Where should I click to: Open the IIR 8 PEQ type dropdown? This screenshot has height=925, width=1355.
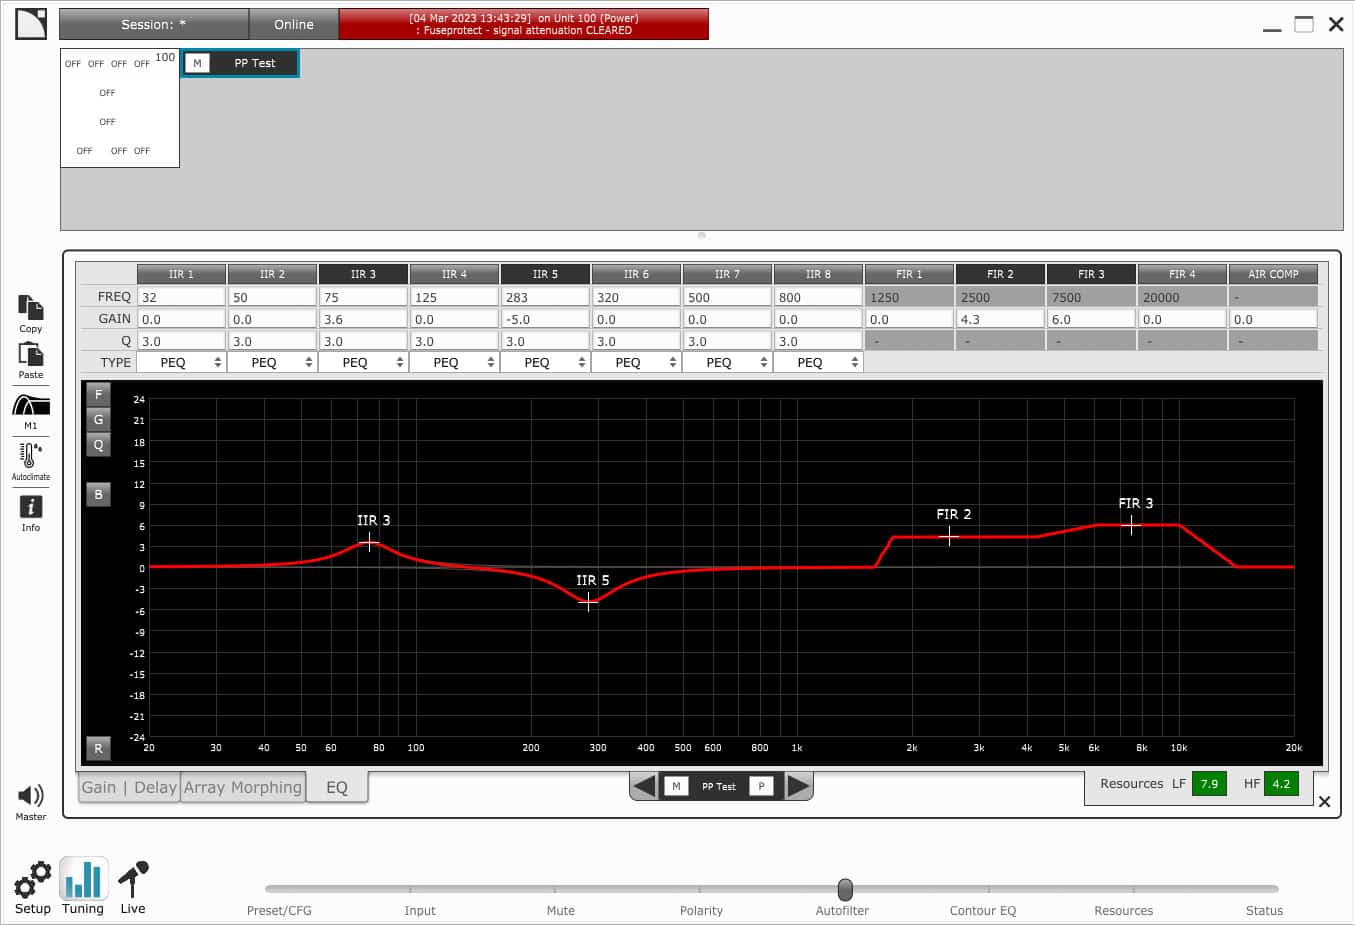(818, 363)
